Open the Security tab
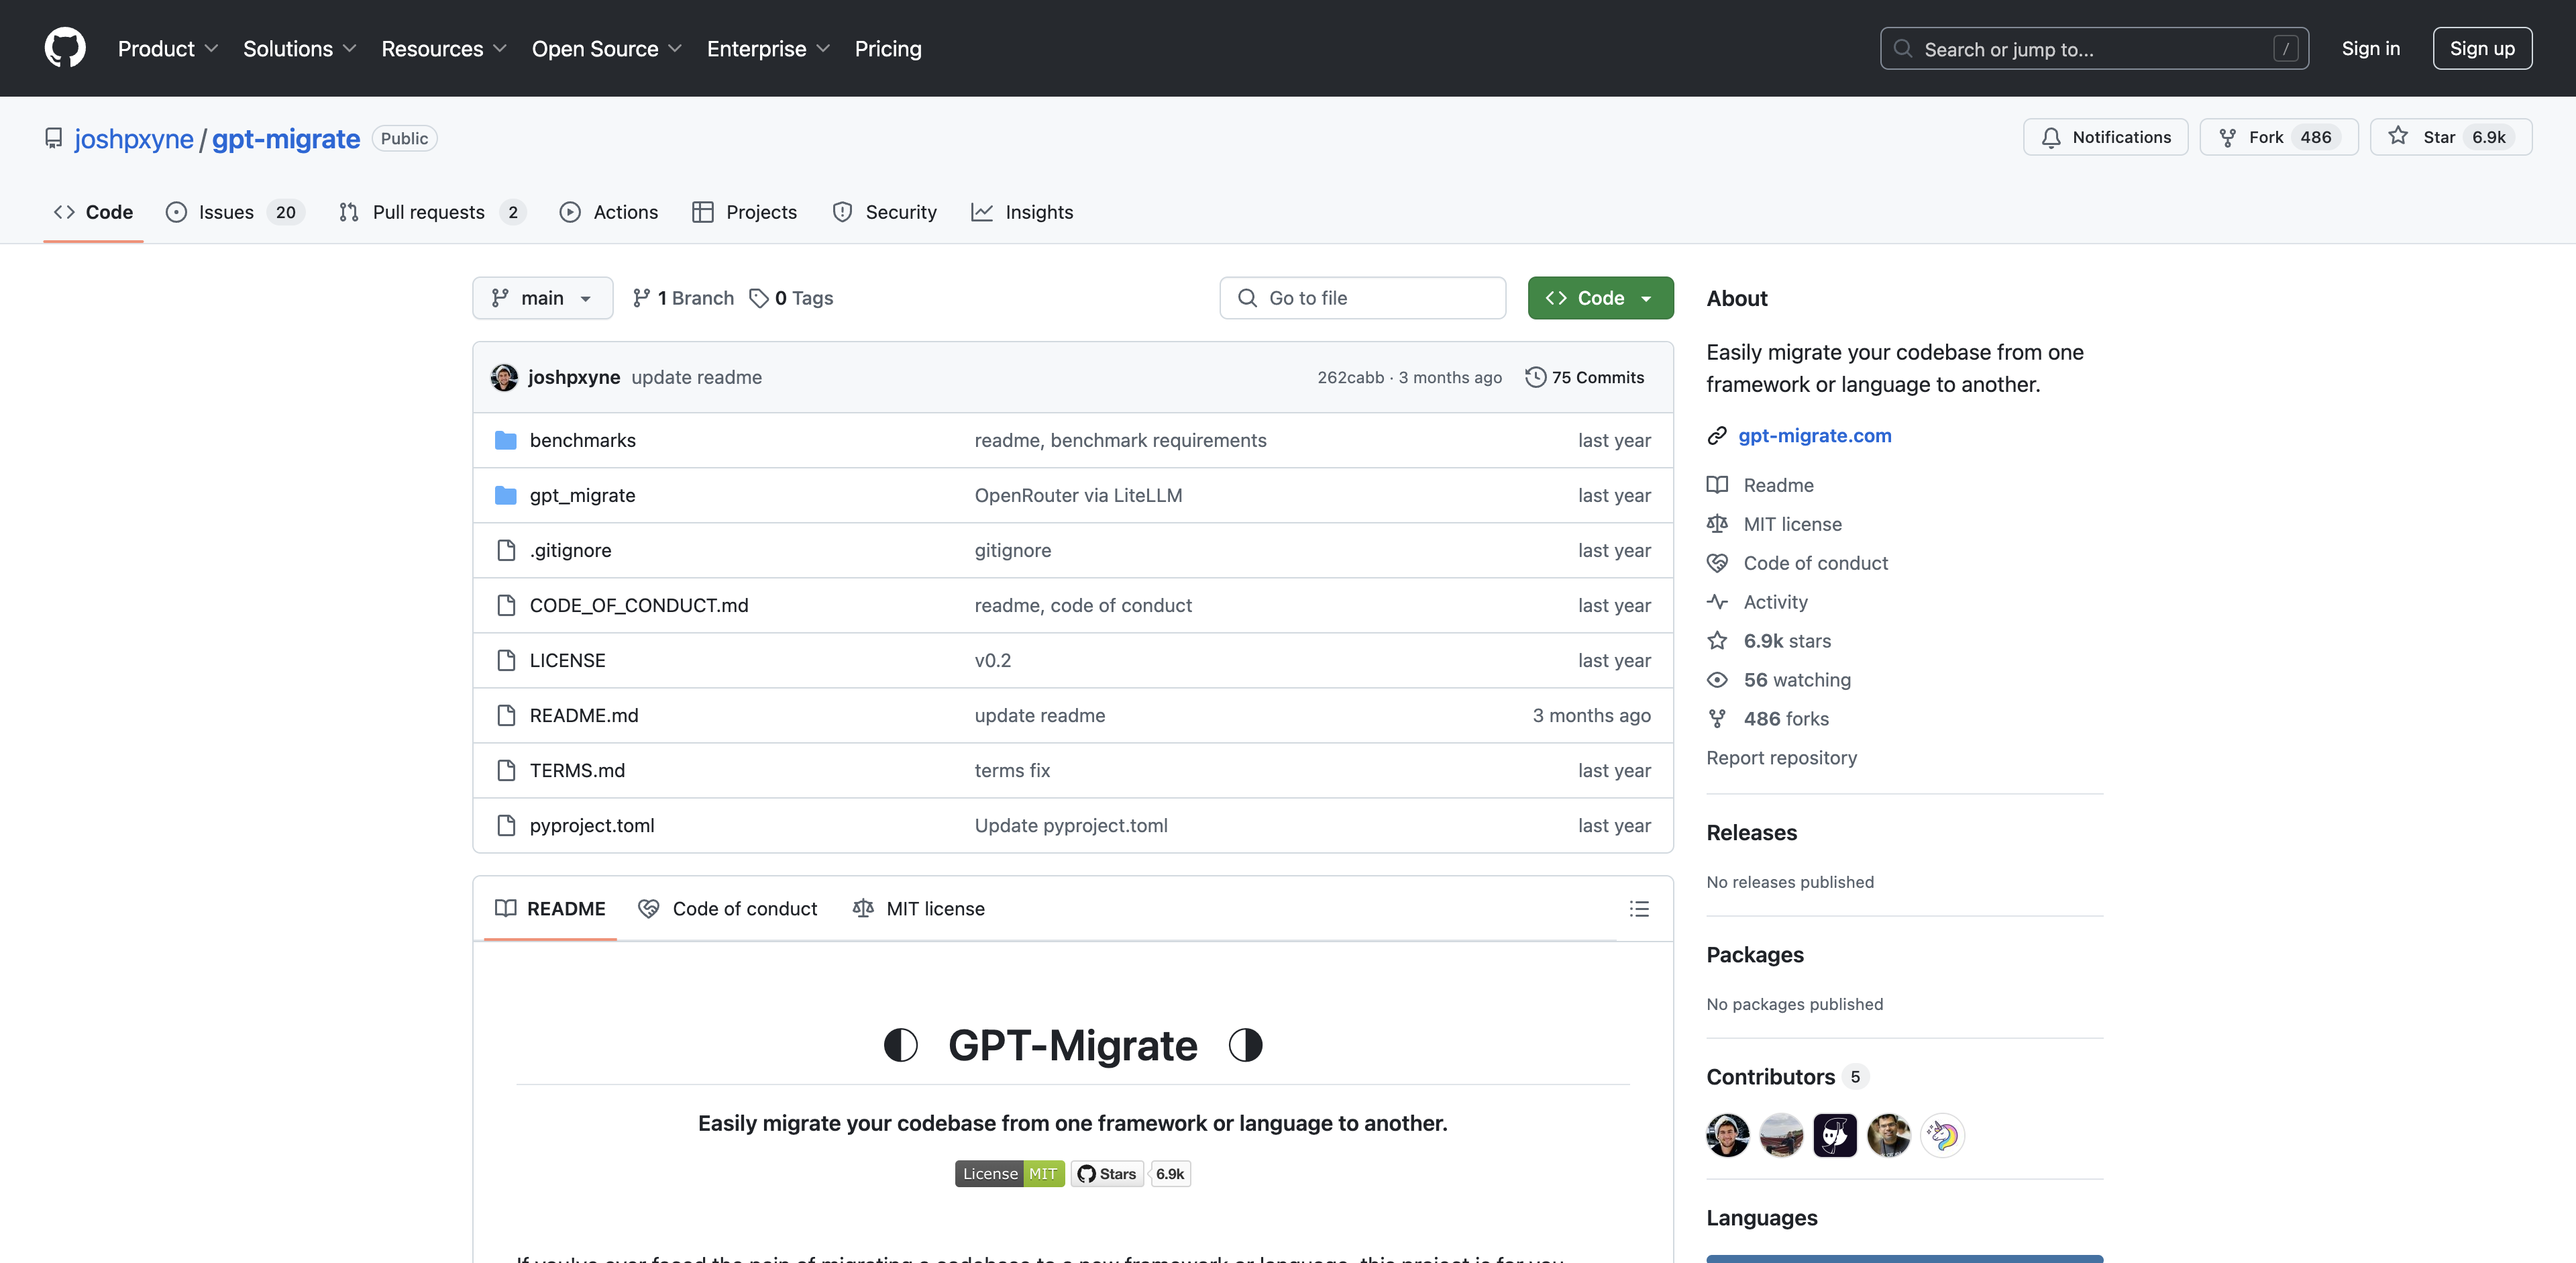 [x=885, y=212]
